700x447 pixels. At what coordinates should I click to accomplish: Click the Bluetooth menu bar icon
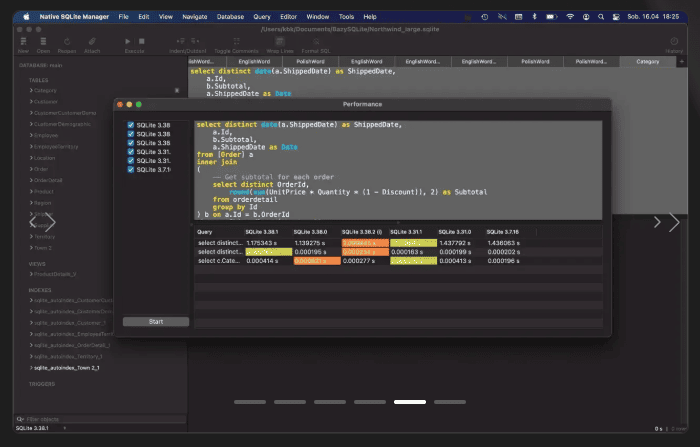pos(534,17)
